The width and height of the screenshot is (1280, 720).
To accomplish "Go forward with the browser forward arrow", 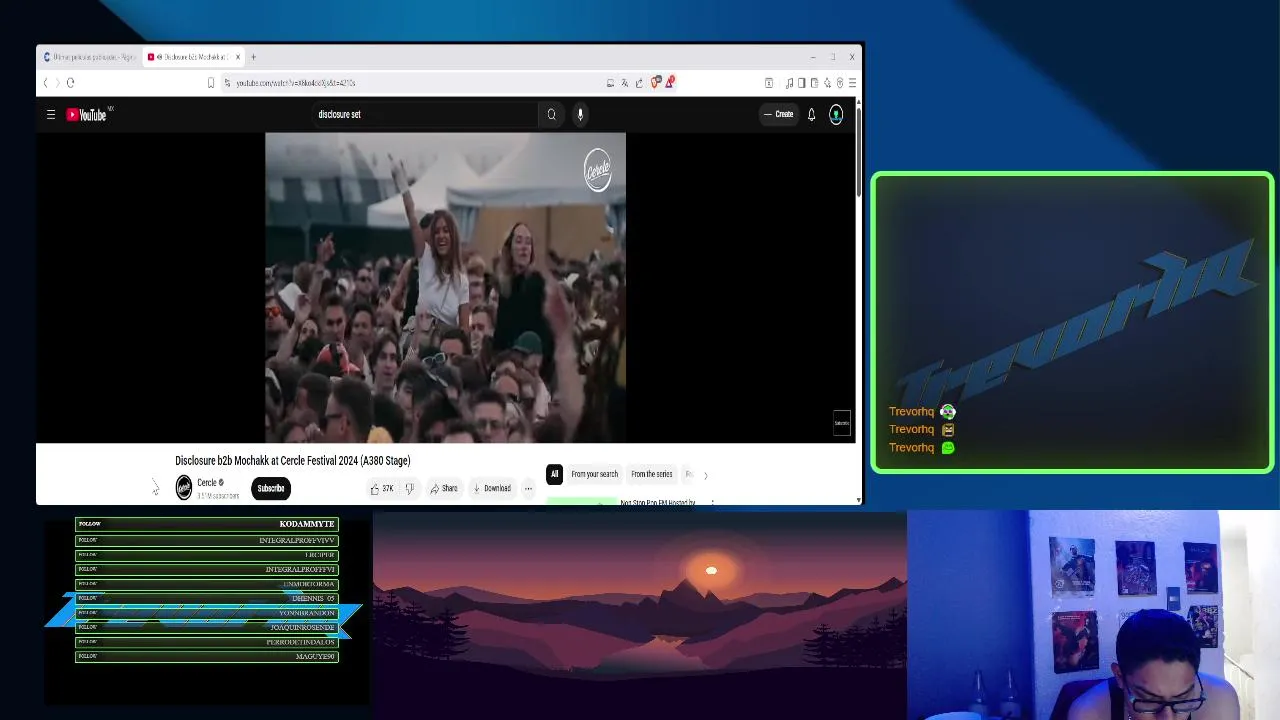I will (57, 83).
